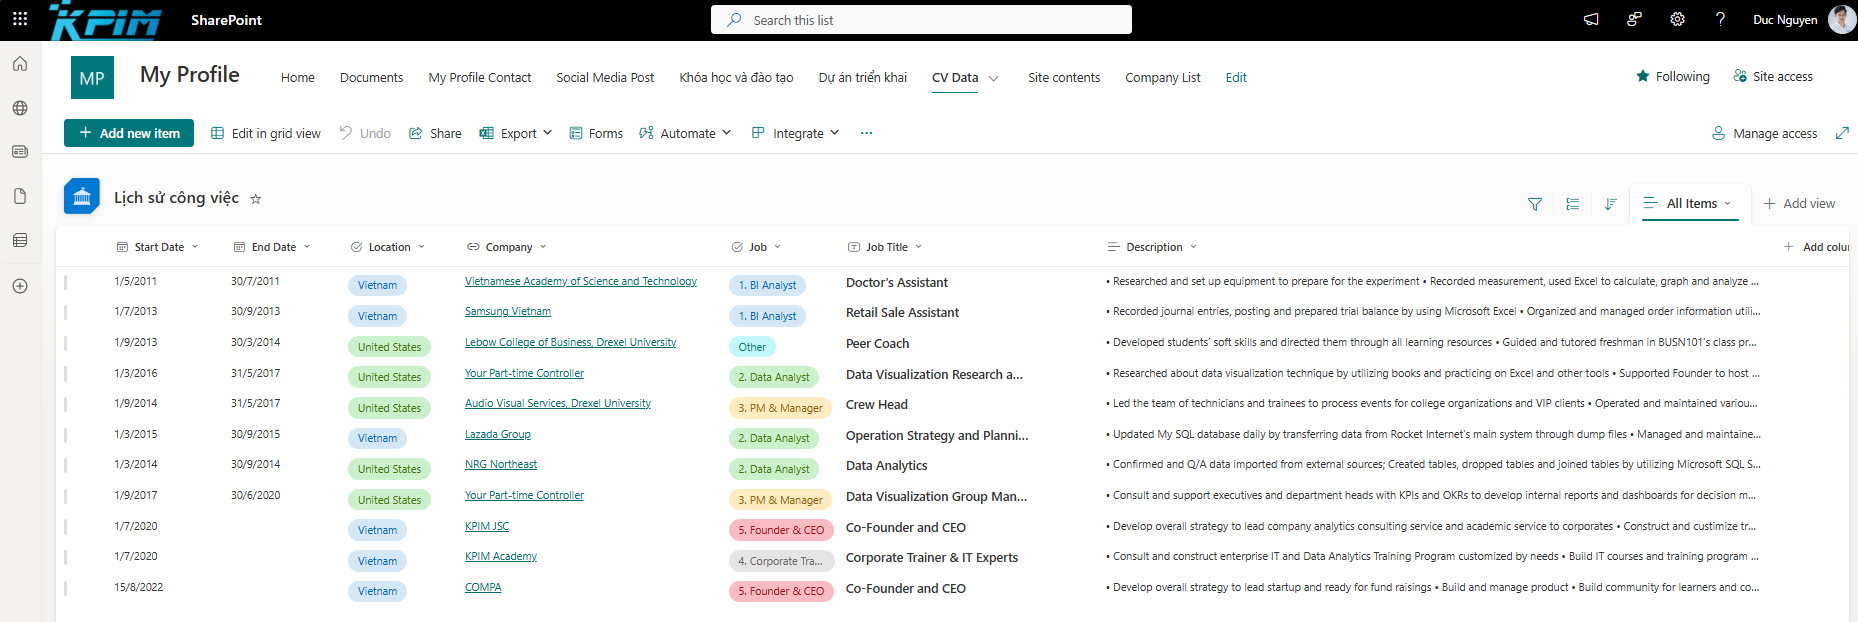
Task: Select the Lazada Group row
Action: [66, 435]
